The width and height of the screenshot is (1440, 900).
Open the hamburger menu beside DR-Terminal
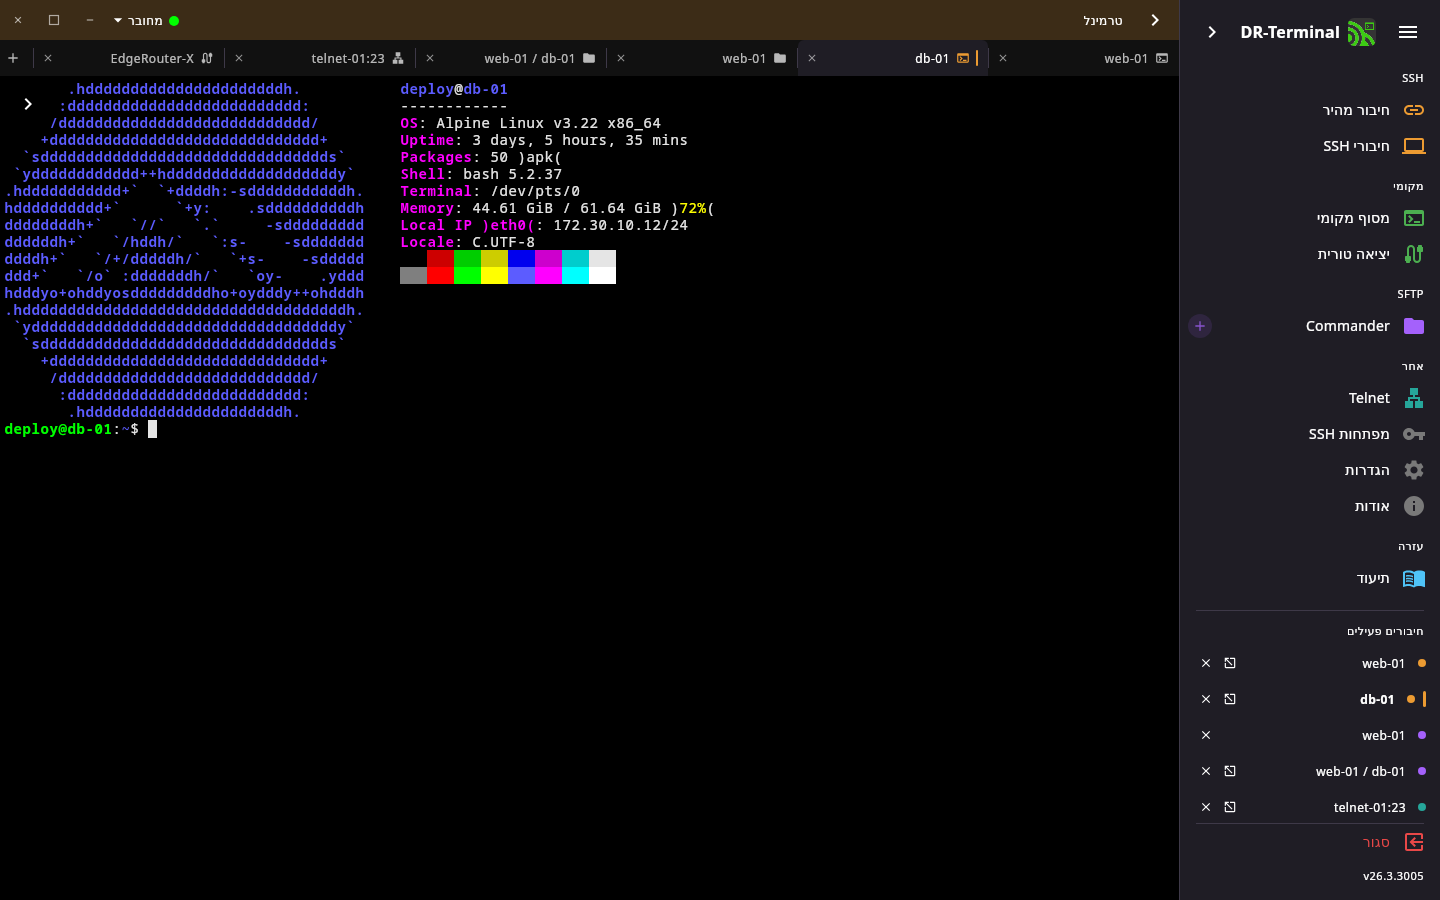tap(1408, 32)
